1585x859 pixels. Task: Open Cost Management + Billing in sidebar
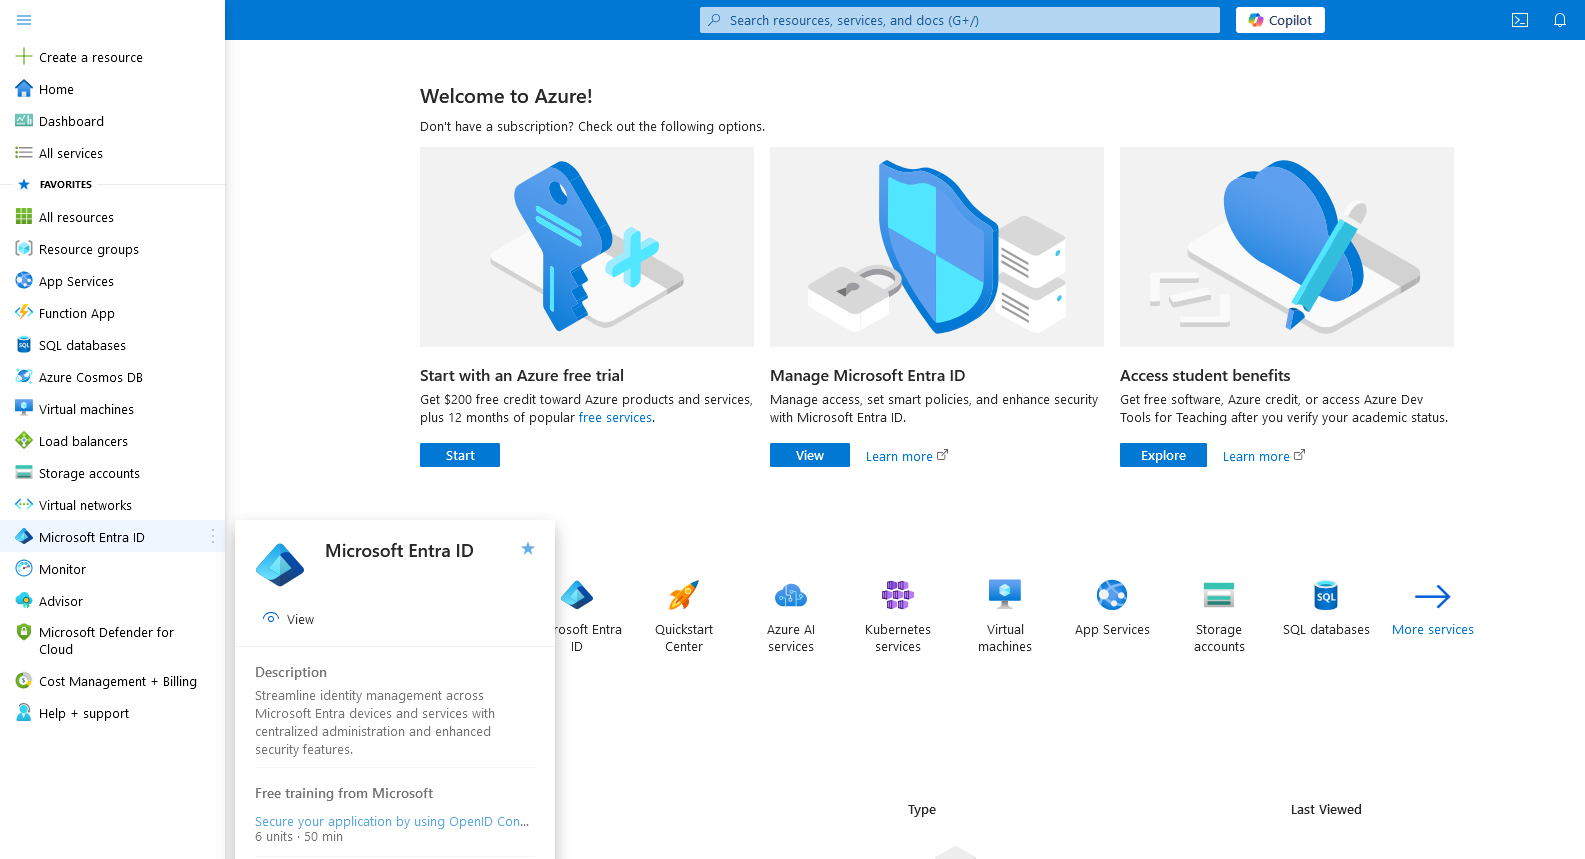[x=117, y=681]
